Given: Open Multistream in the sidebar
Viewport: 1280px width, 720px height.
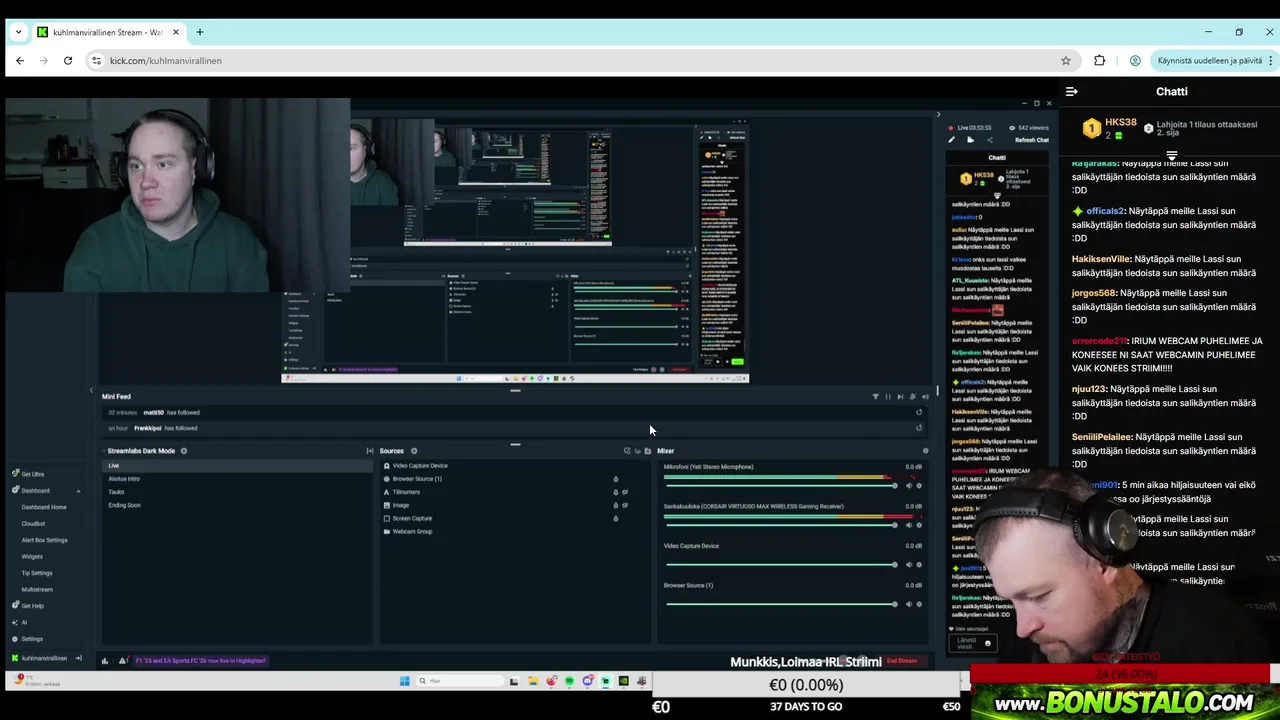Looking at the screenshot, I should 37,589.
